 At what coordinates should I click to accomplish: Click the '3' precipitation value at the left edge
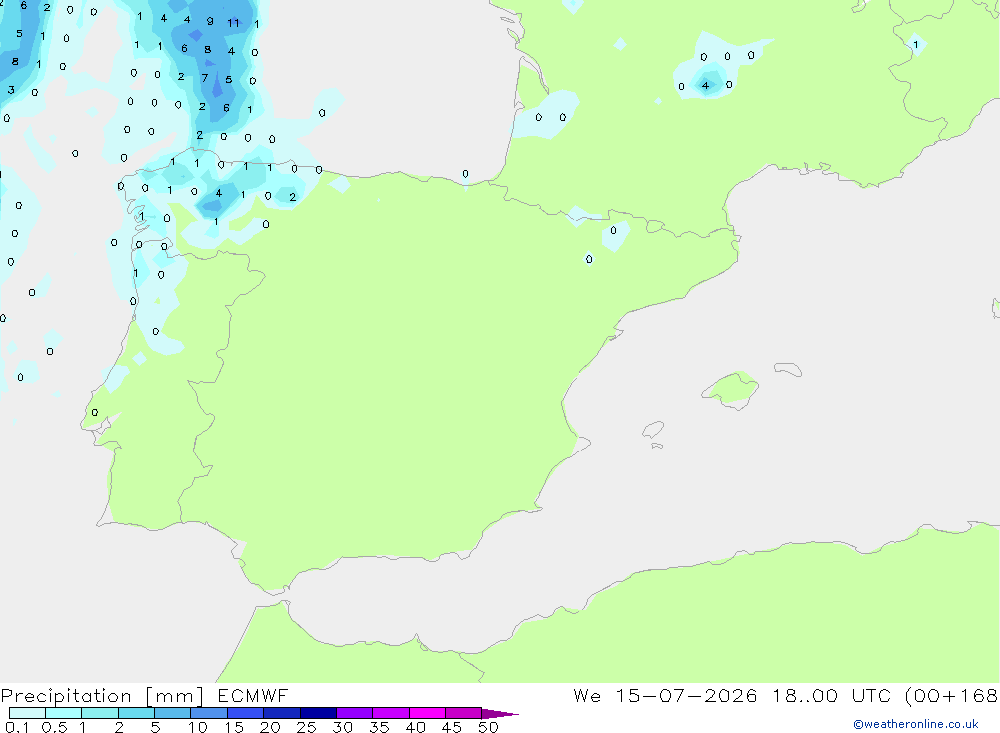[11, 90]
